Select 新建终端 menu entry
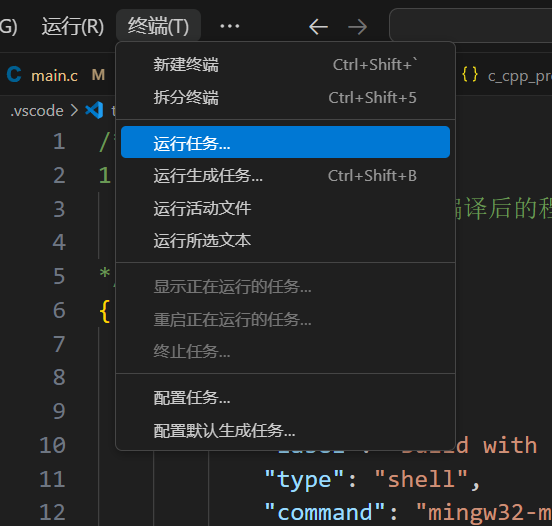This screenshot has width=552, height=526. click(285, 65)
